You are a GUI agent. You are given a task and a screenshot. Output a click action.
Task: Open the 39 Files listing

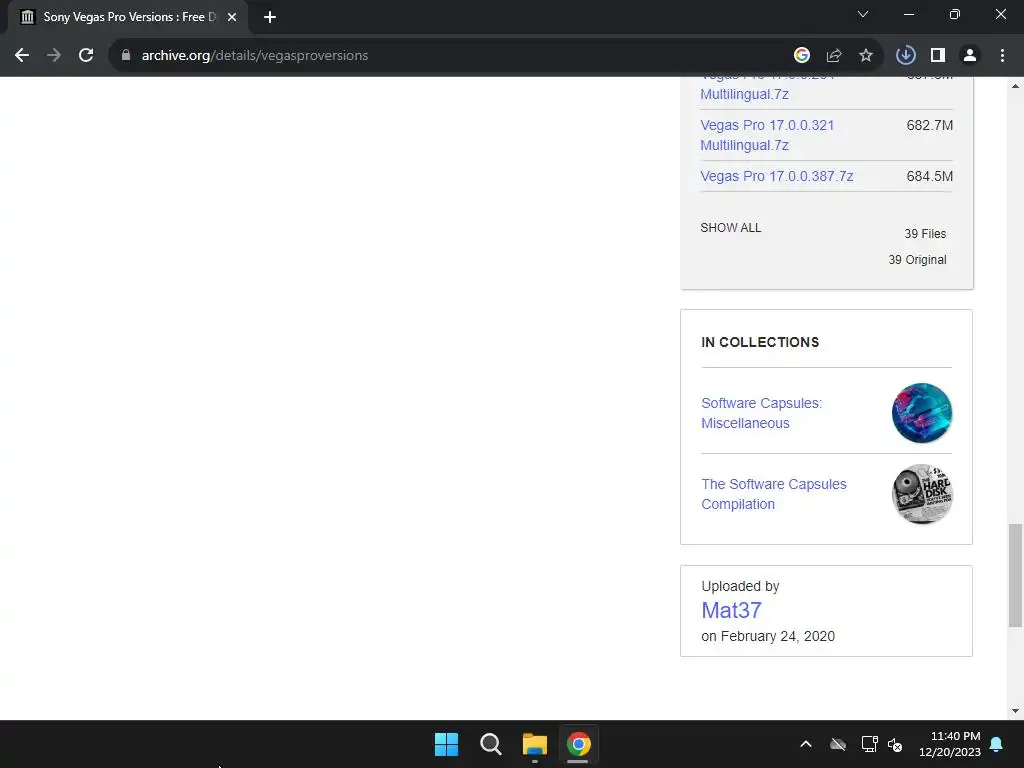[925, 234]
